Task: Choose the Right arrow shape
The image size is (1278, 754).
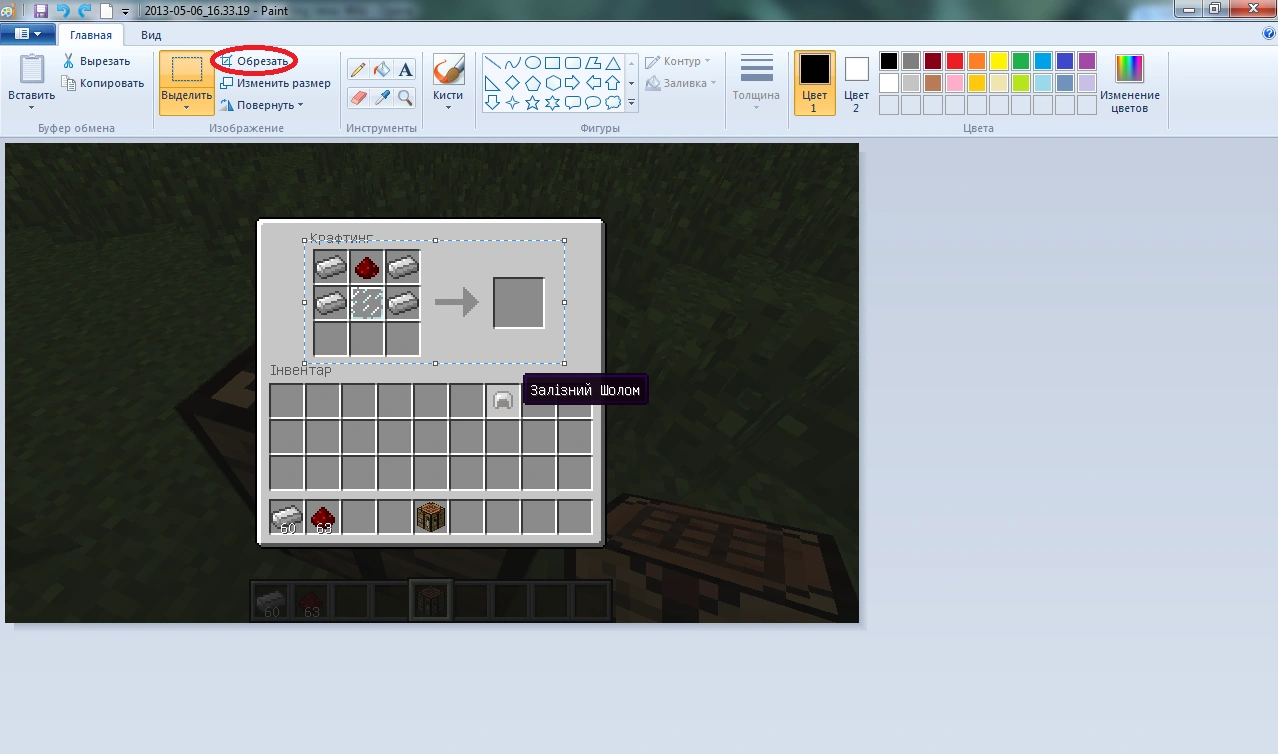Action: coord(573,82)
